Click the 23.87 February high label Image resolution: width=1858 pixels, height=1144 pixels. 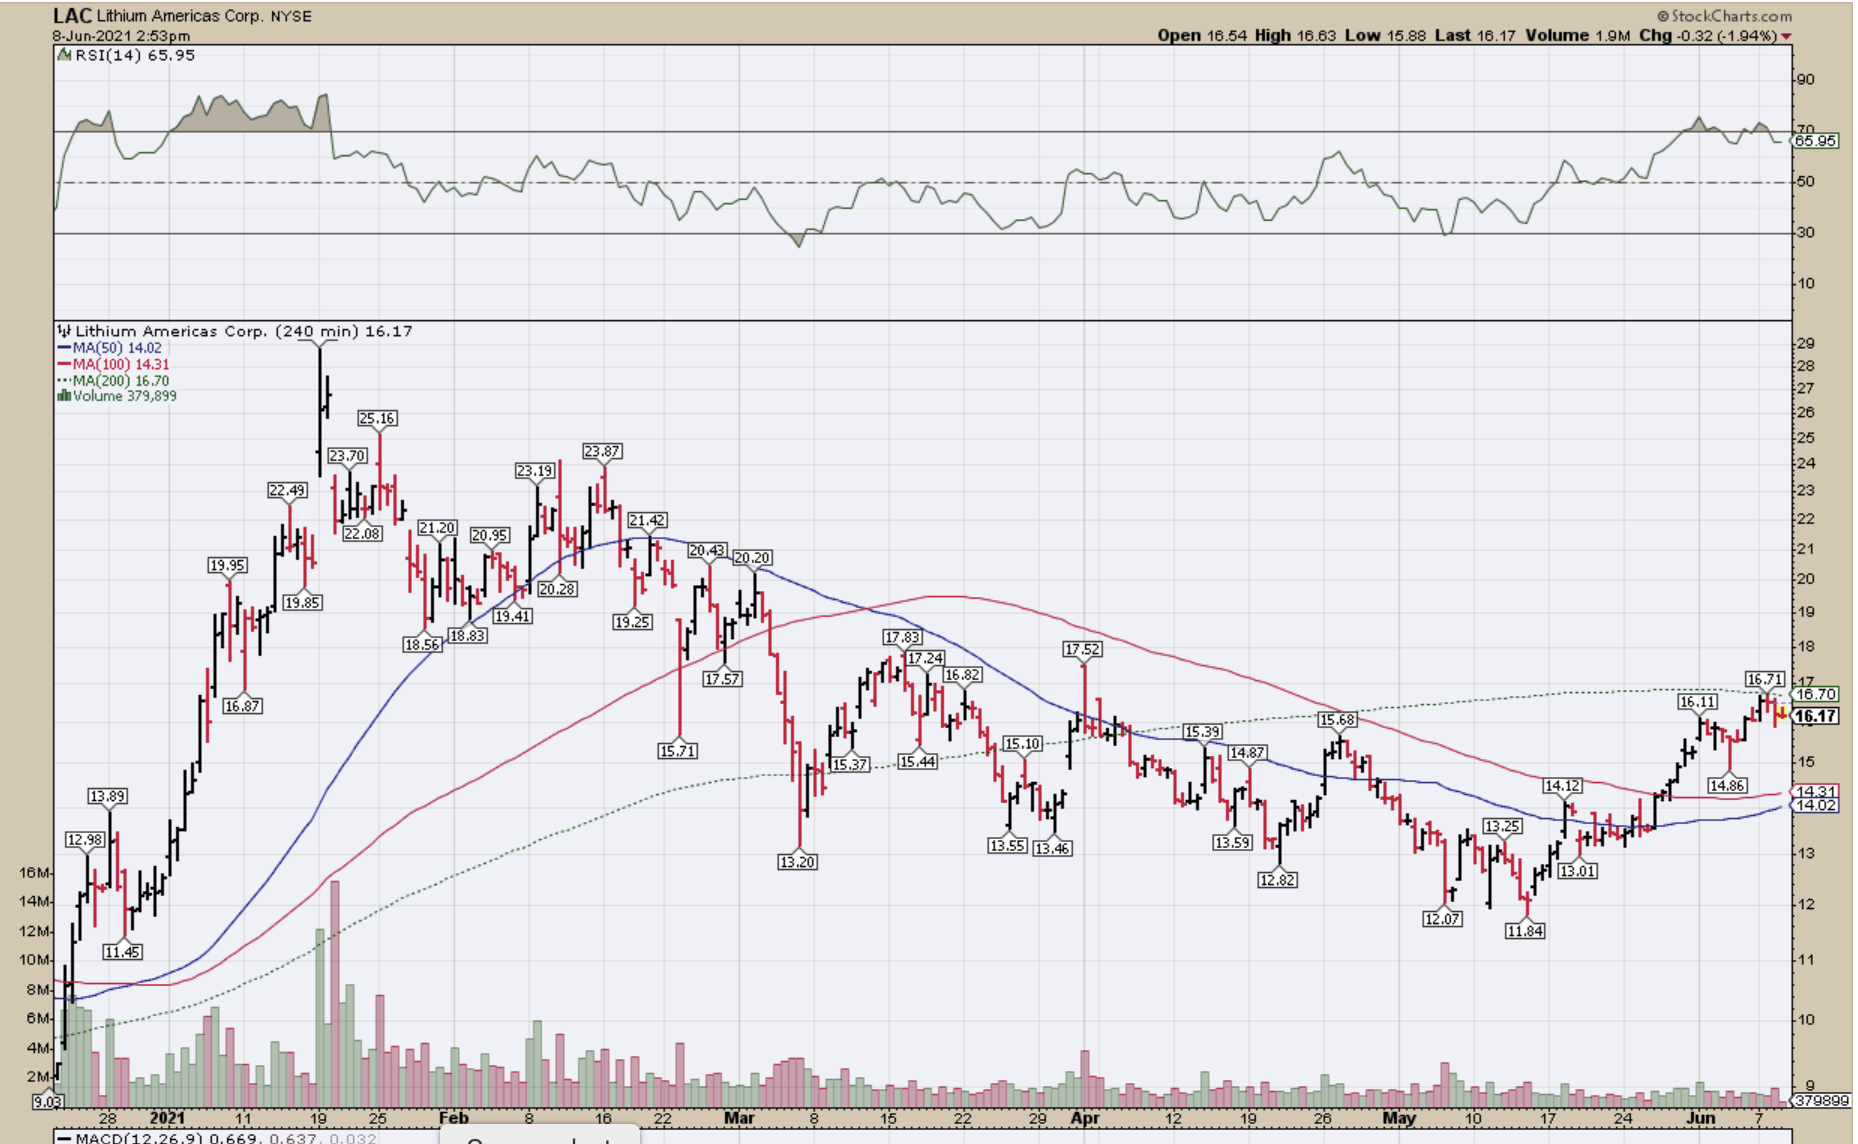coord(602,451)
